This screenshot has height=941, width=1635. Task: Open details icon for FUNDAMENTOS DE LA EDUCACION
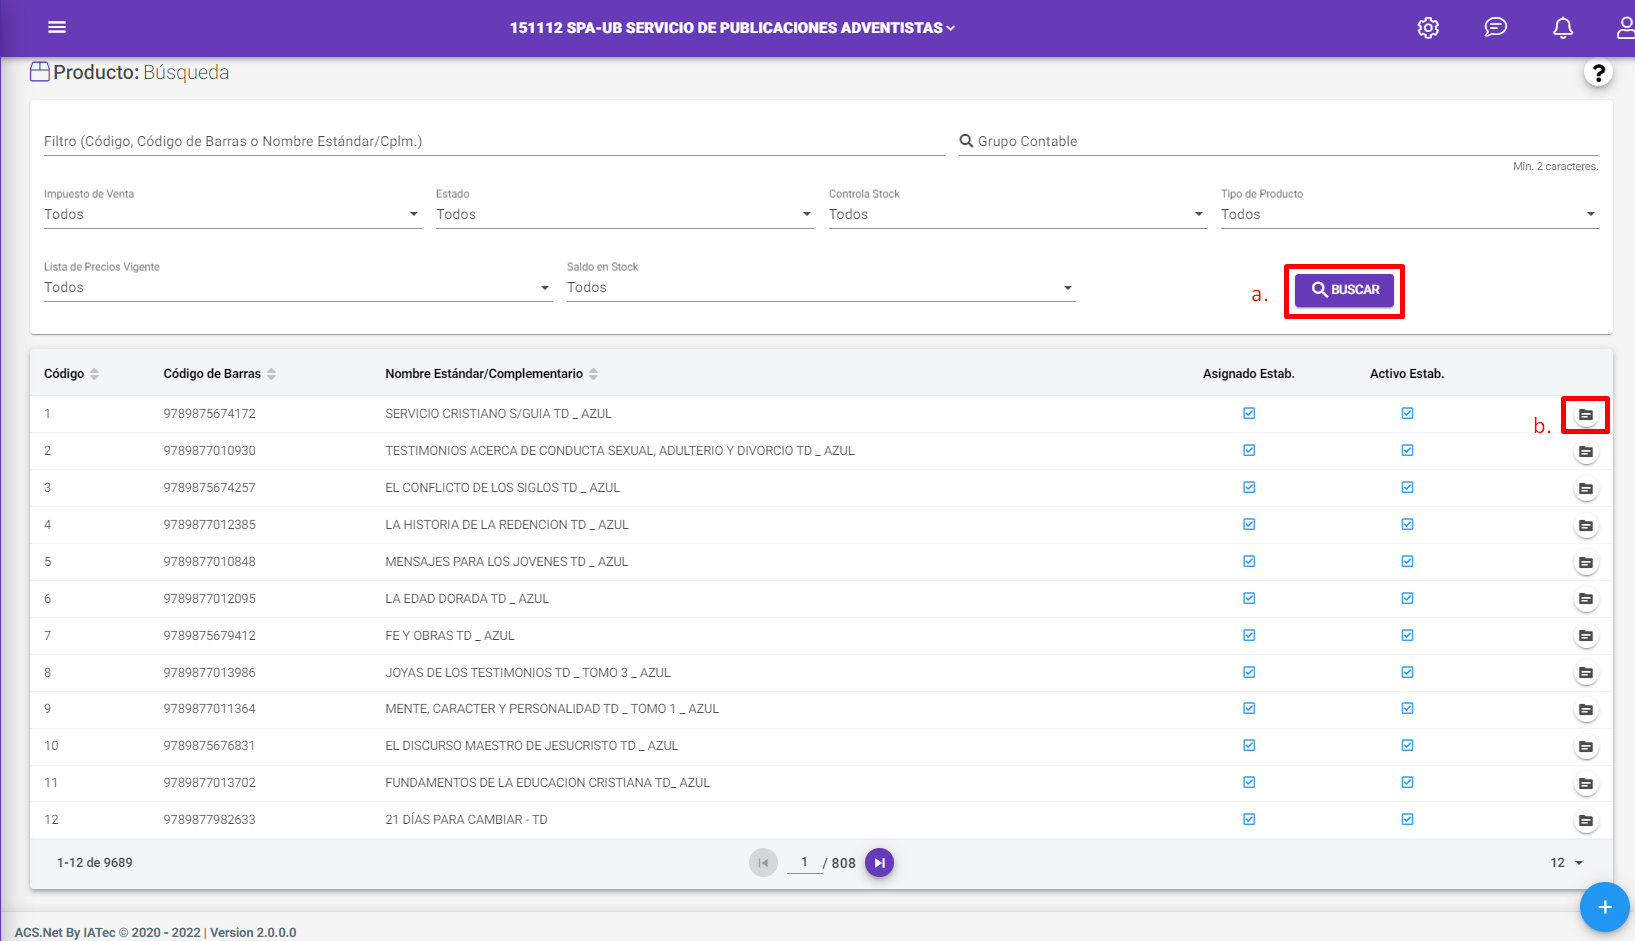pyautogui.click(x=1586, y=784)
